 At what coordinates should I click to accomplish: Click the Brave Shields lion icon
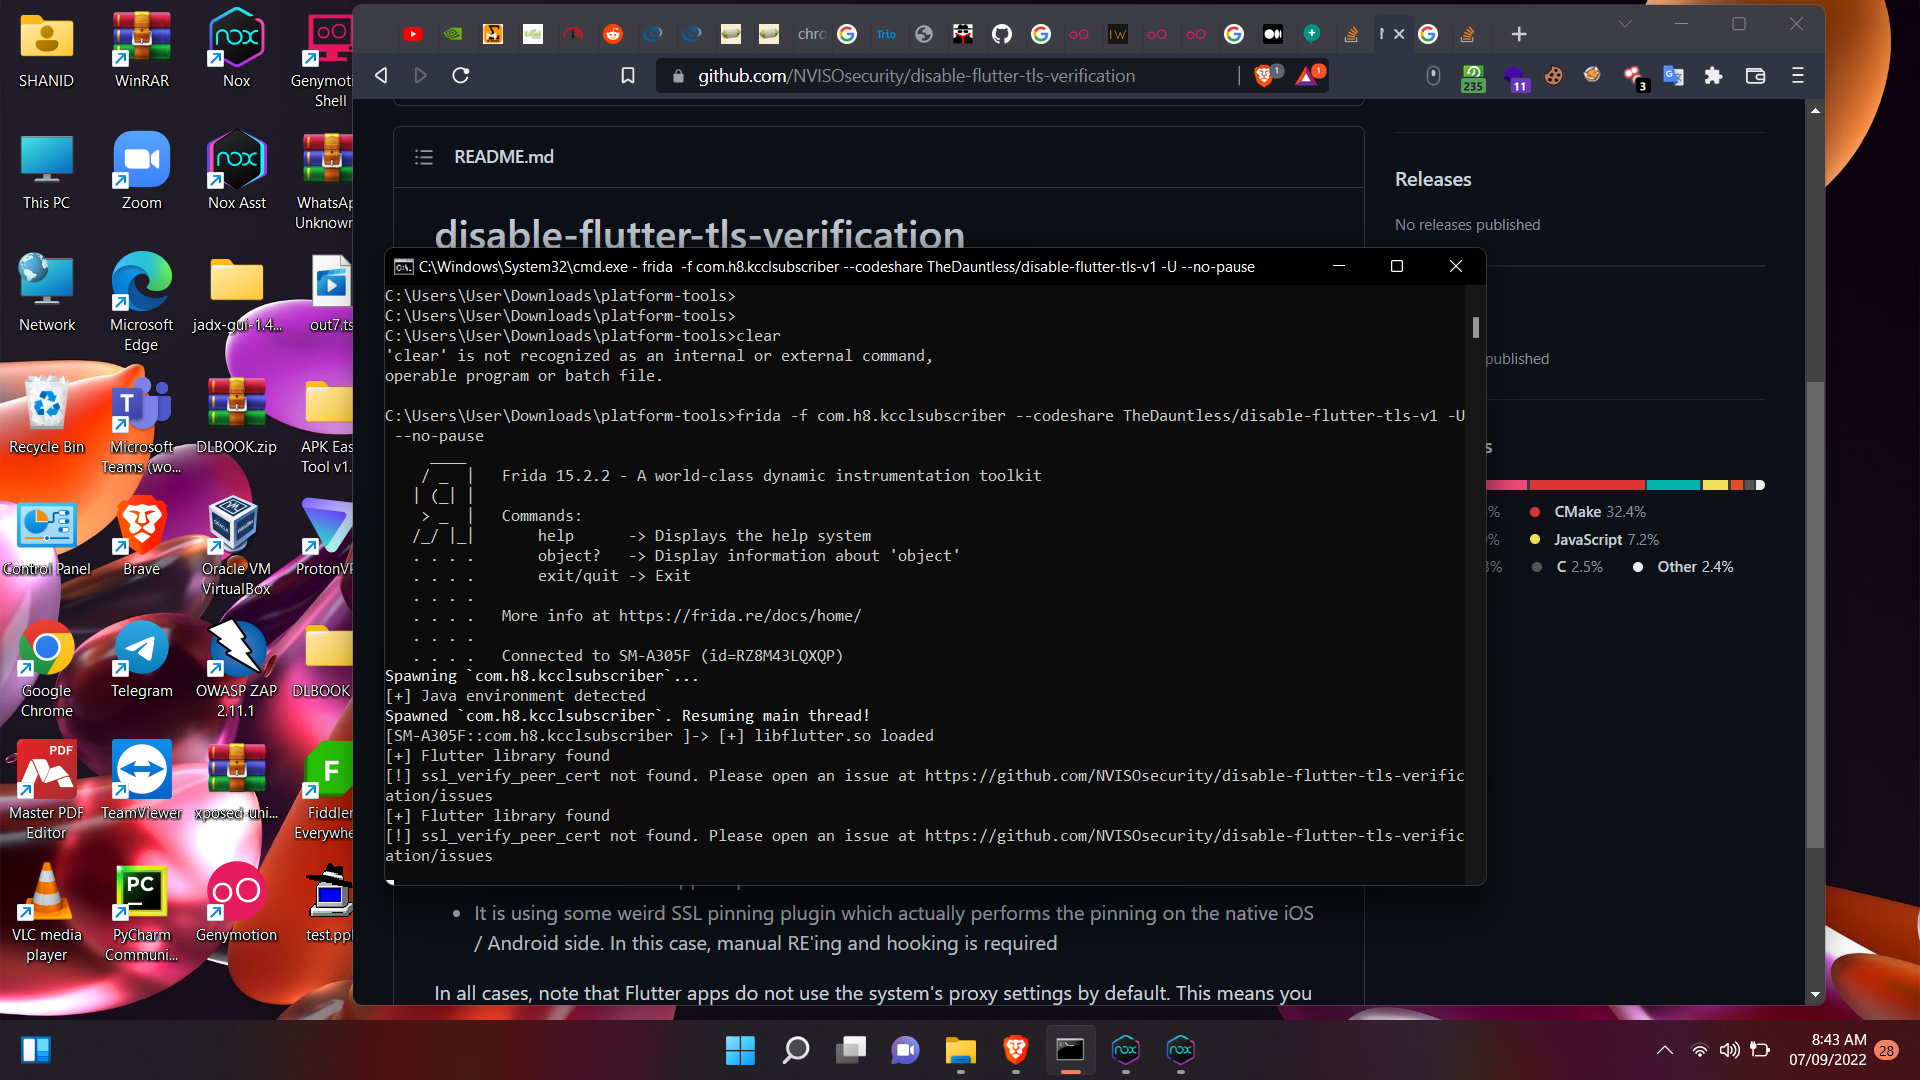(x=1265, y=75)
